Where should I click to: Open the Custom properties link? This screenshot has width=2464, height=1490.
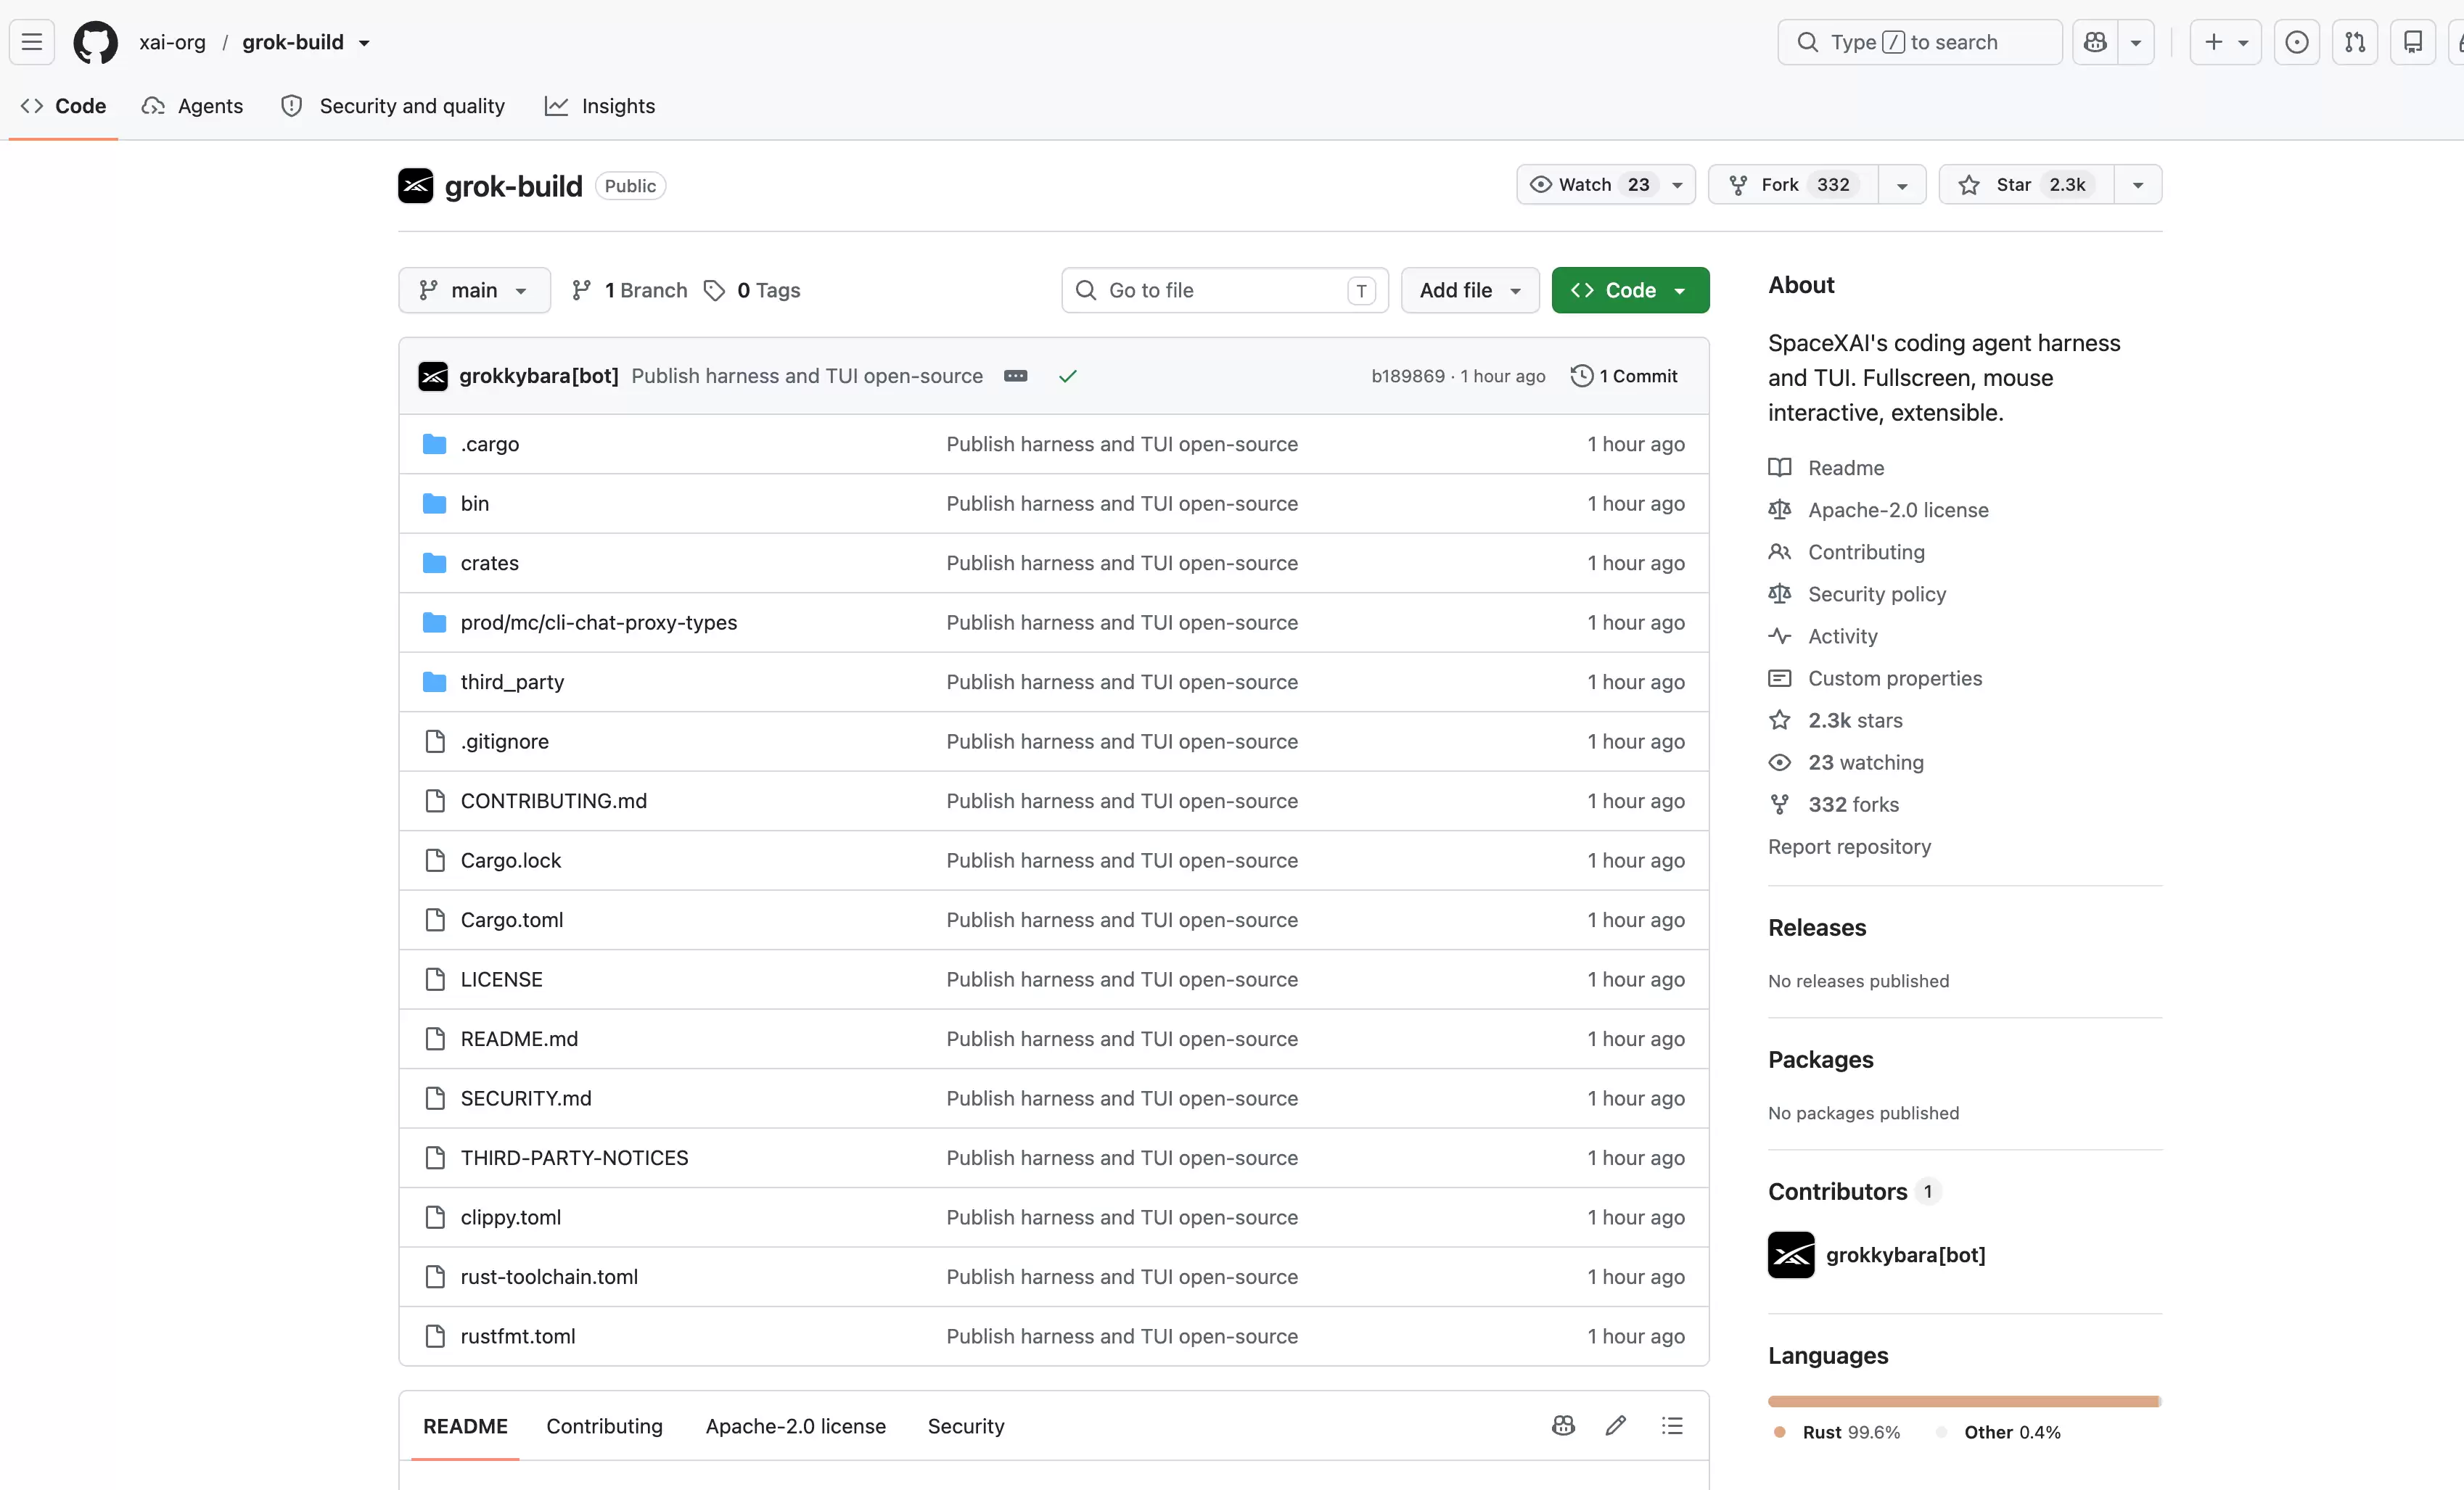click(x=1894, y=678)
